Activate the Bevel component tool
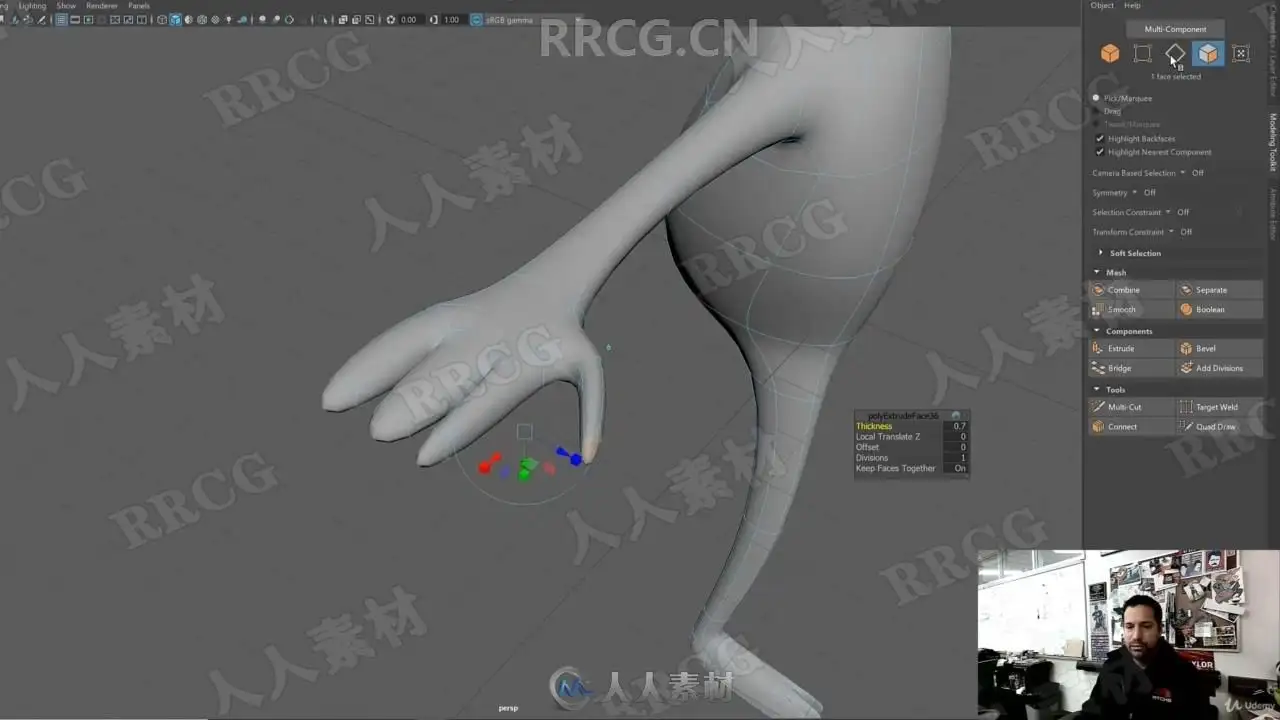 pos(1219,349)
